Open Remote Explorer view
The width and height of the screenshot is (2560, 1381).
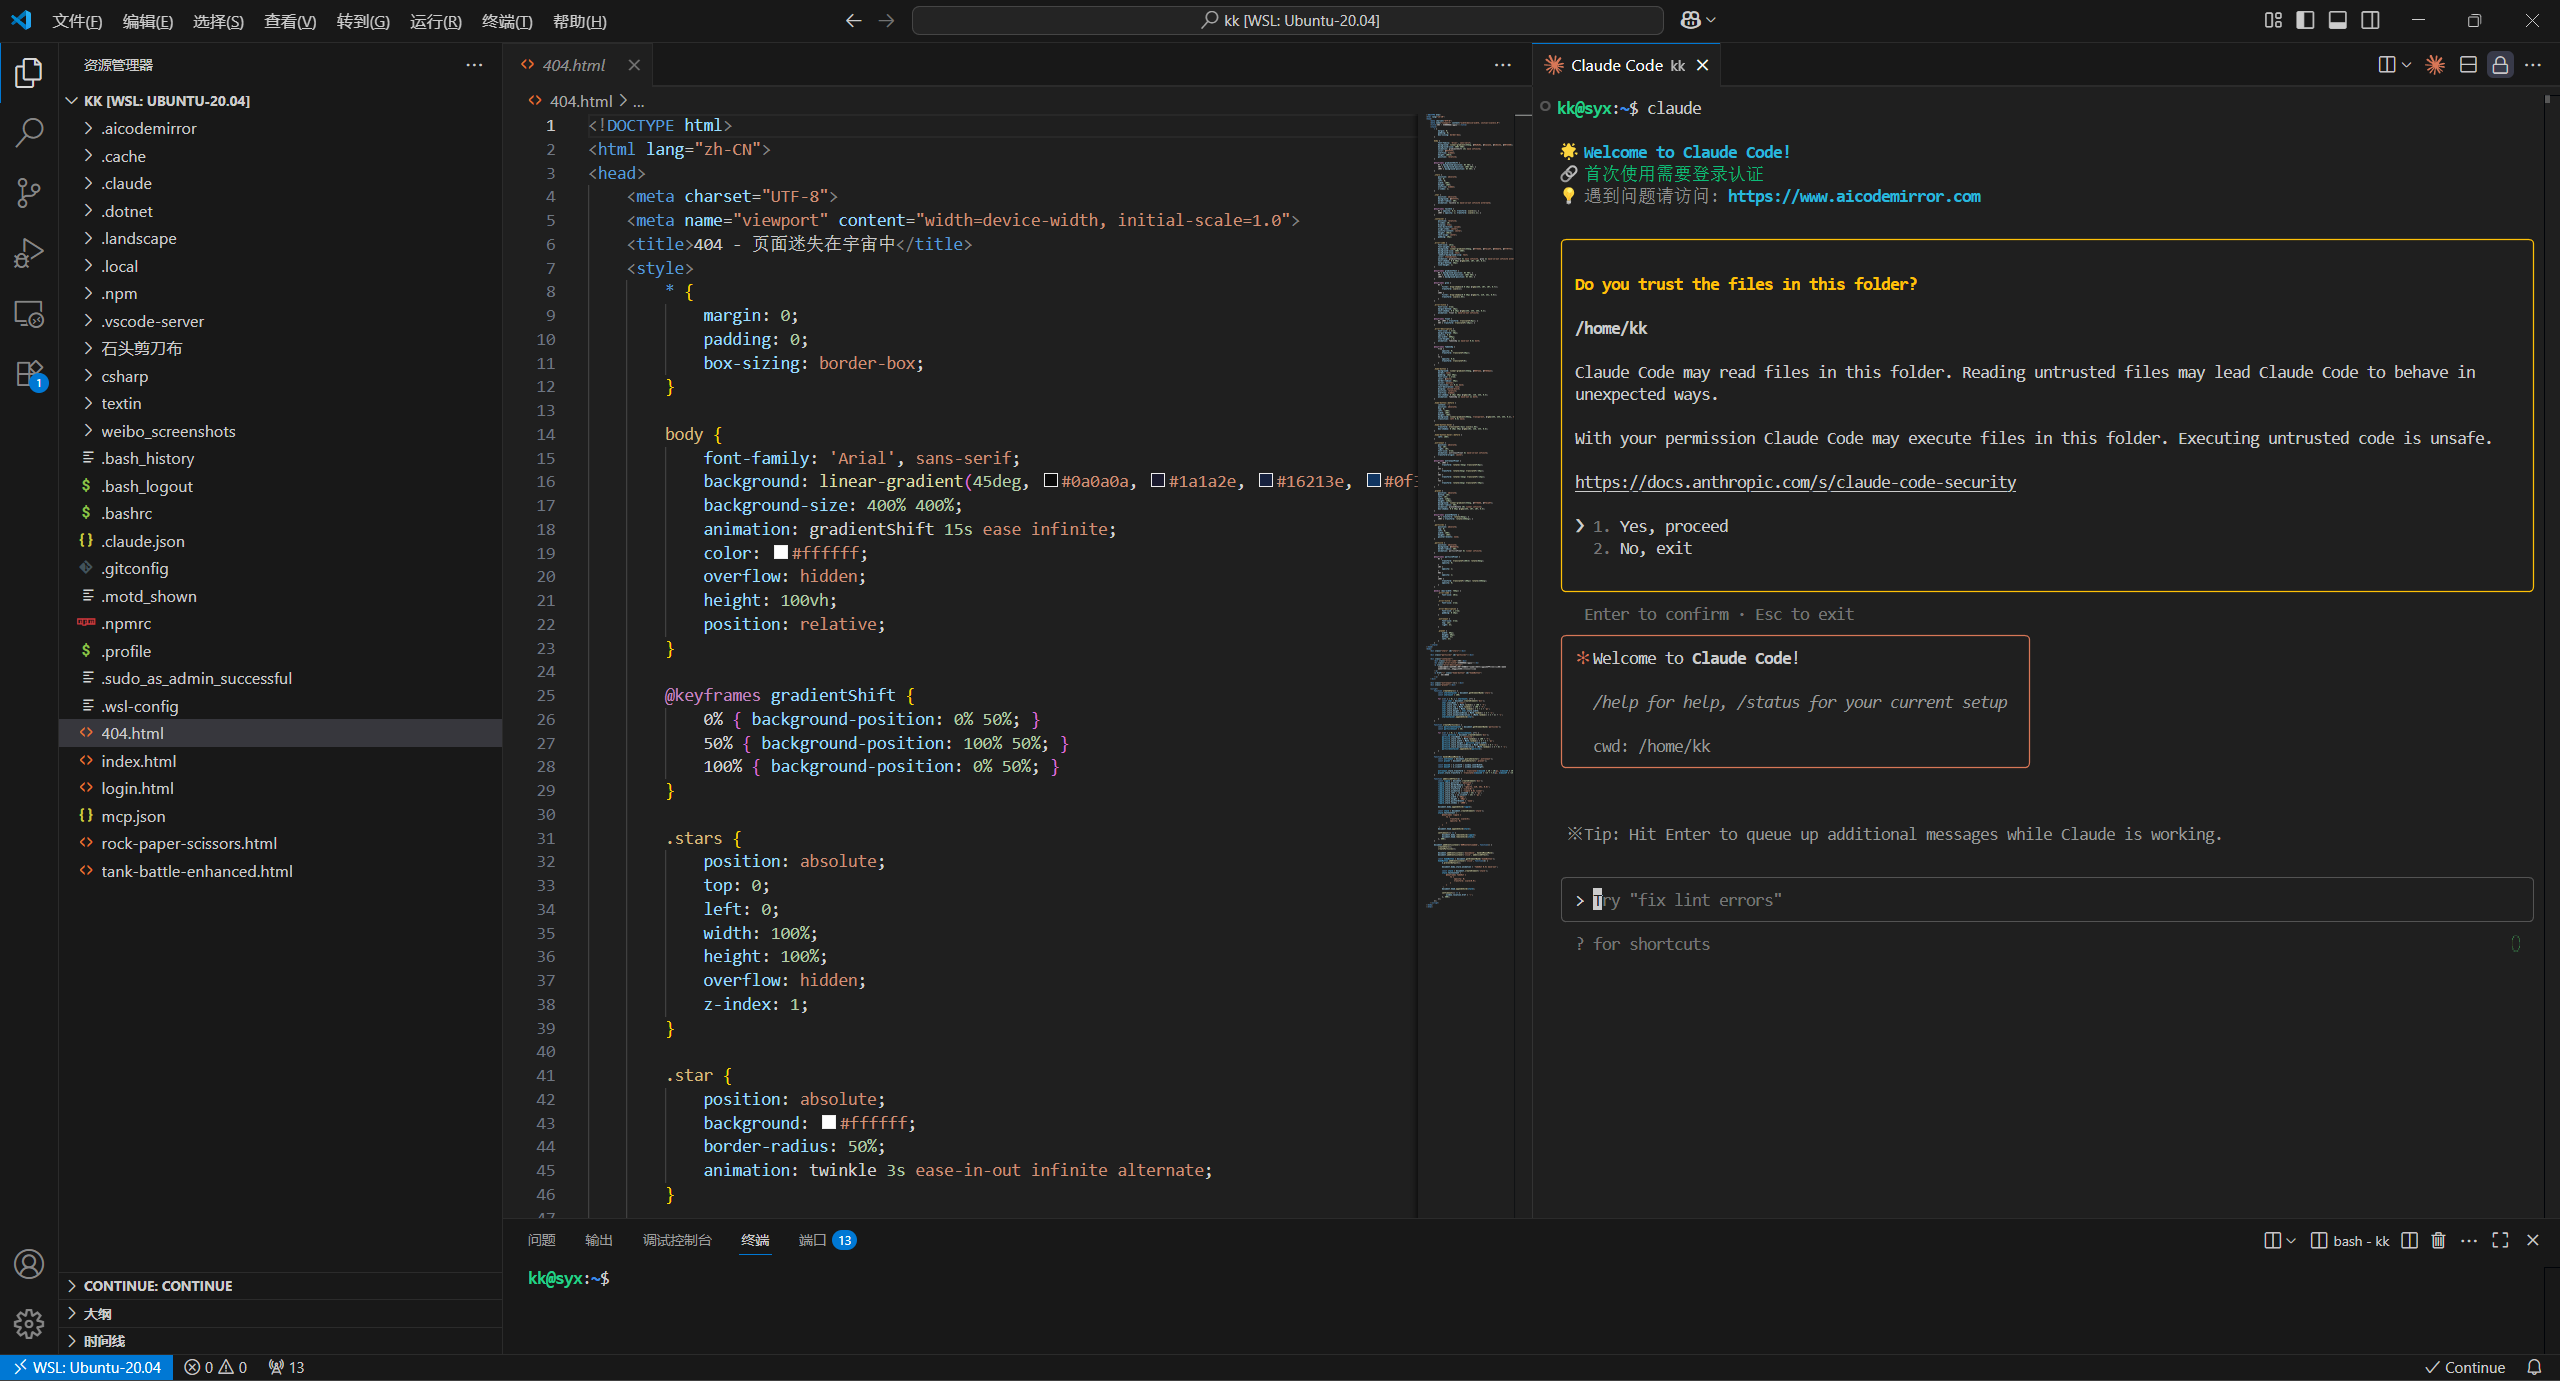(29, 314)
